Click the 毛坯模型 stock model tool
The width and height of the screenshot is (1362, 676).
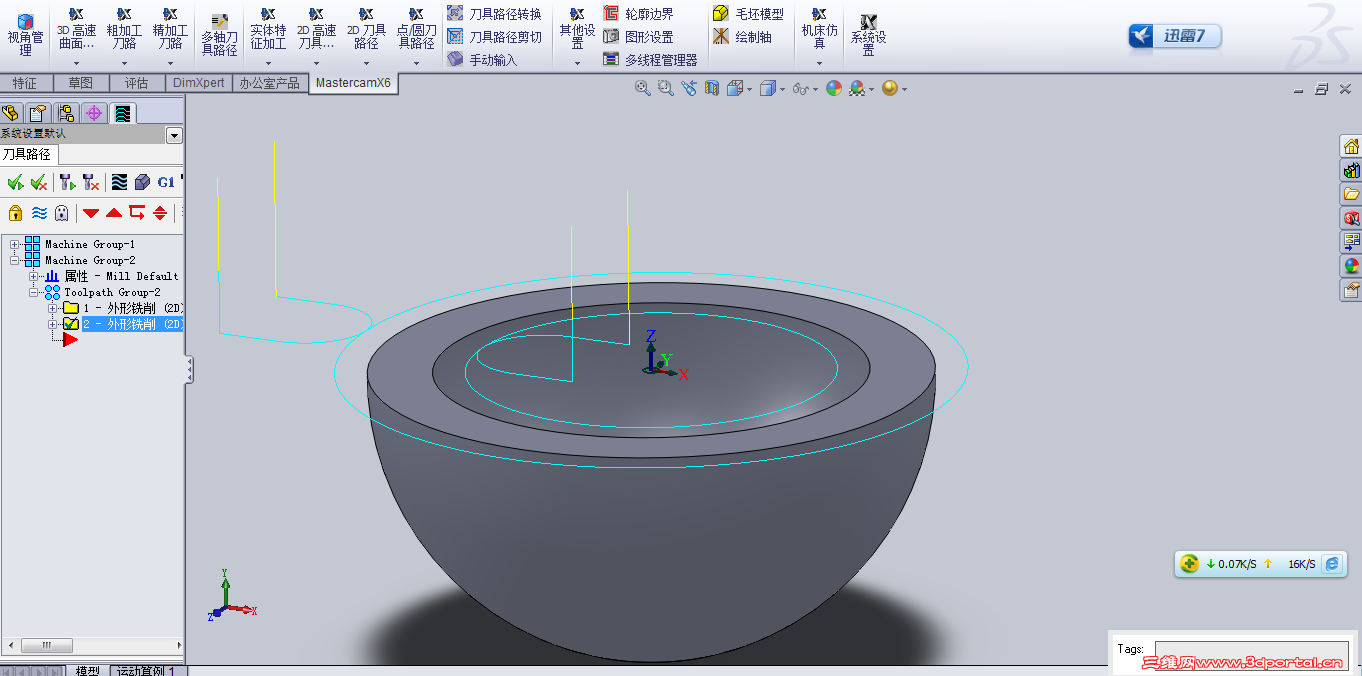(x=748, y=13)
